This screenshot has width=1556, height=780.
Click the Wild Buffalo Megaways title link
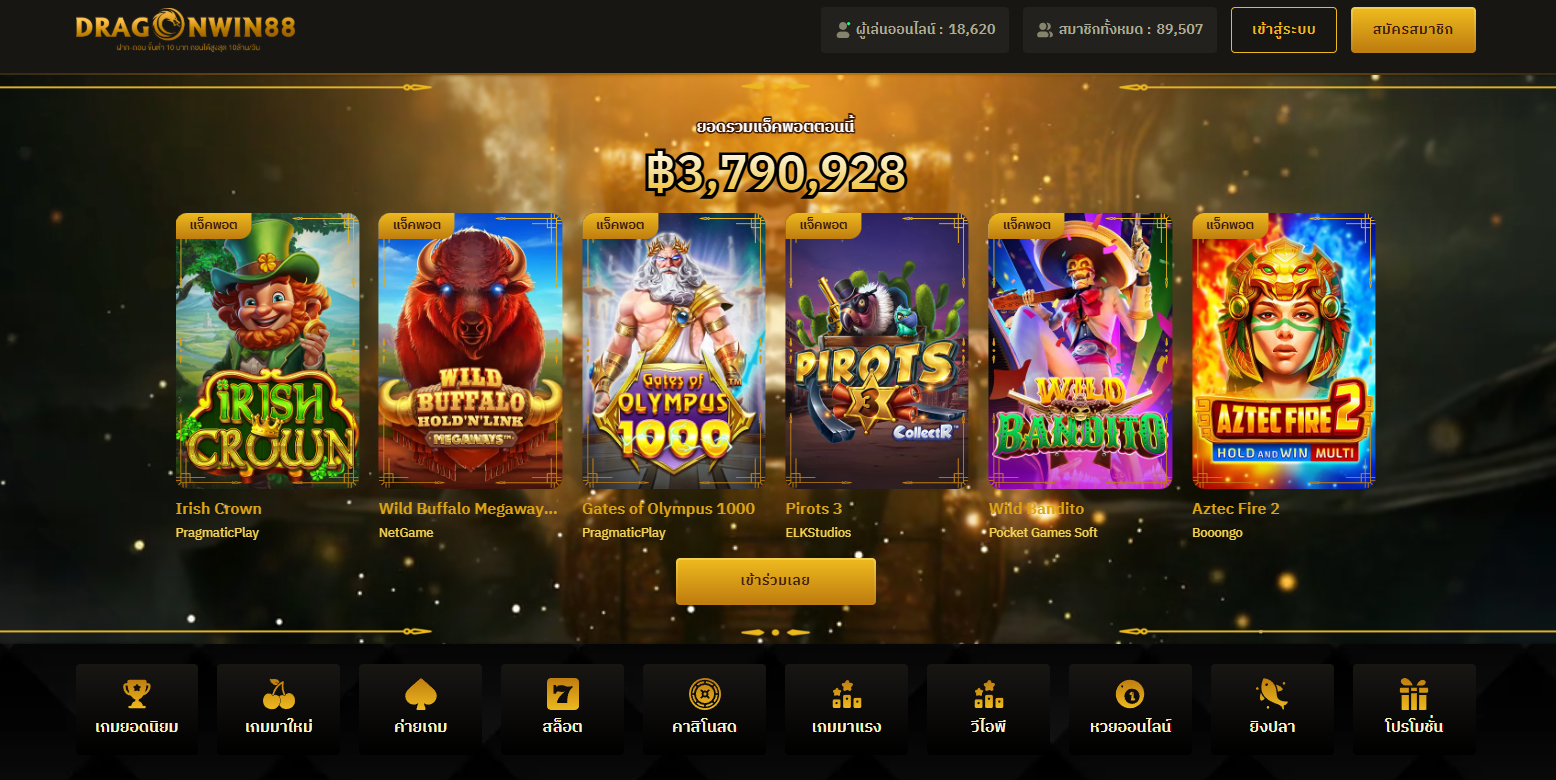pos(468,508)
